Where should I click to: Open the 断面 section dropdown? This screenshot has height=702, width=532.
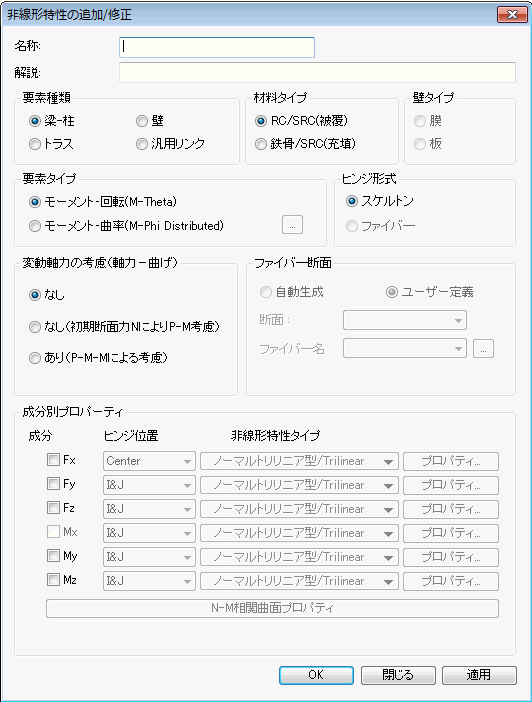coord(405,320)
